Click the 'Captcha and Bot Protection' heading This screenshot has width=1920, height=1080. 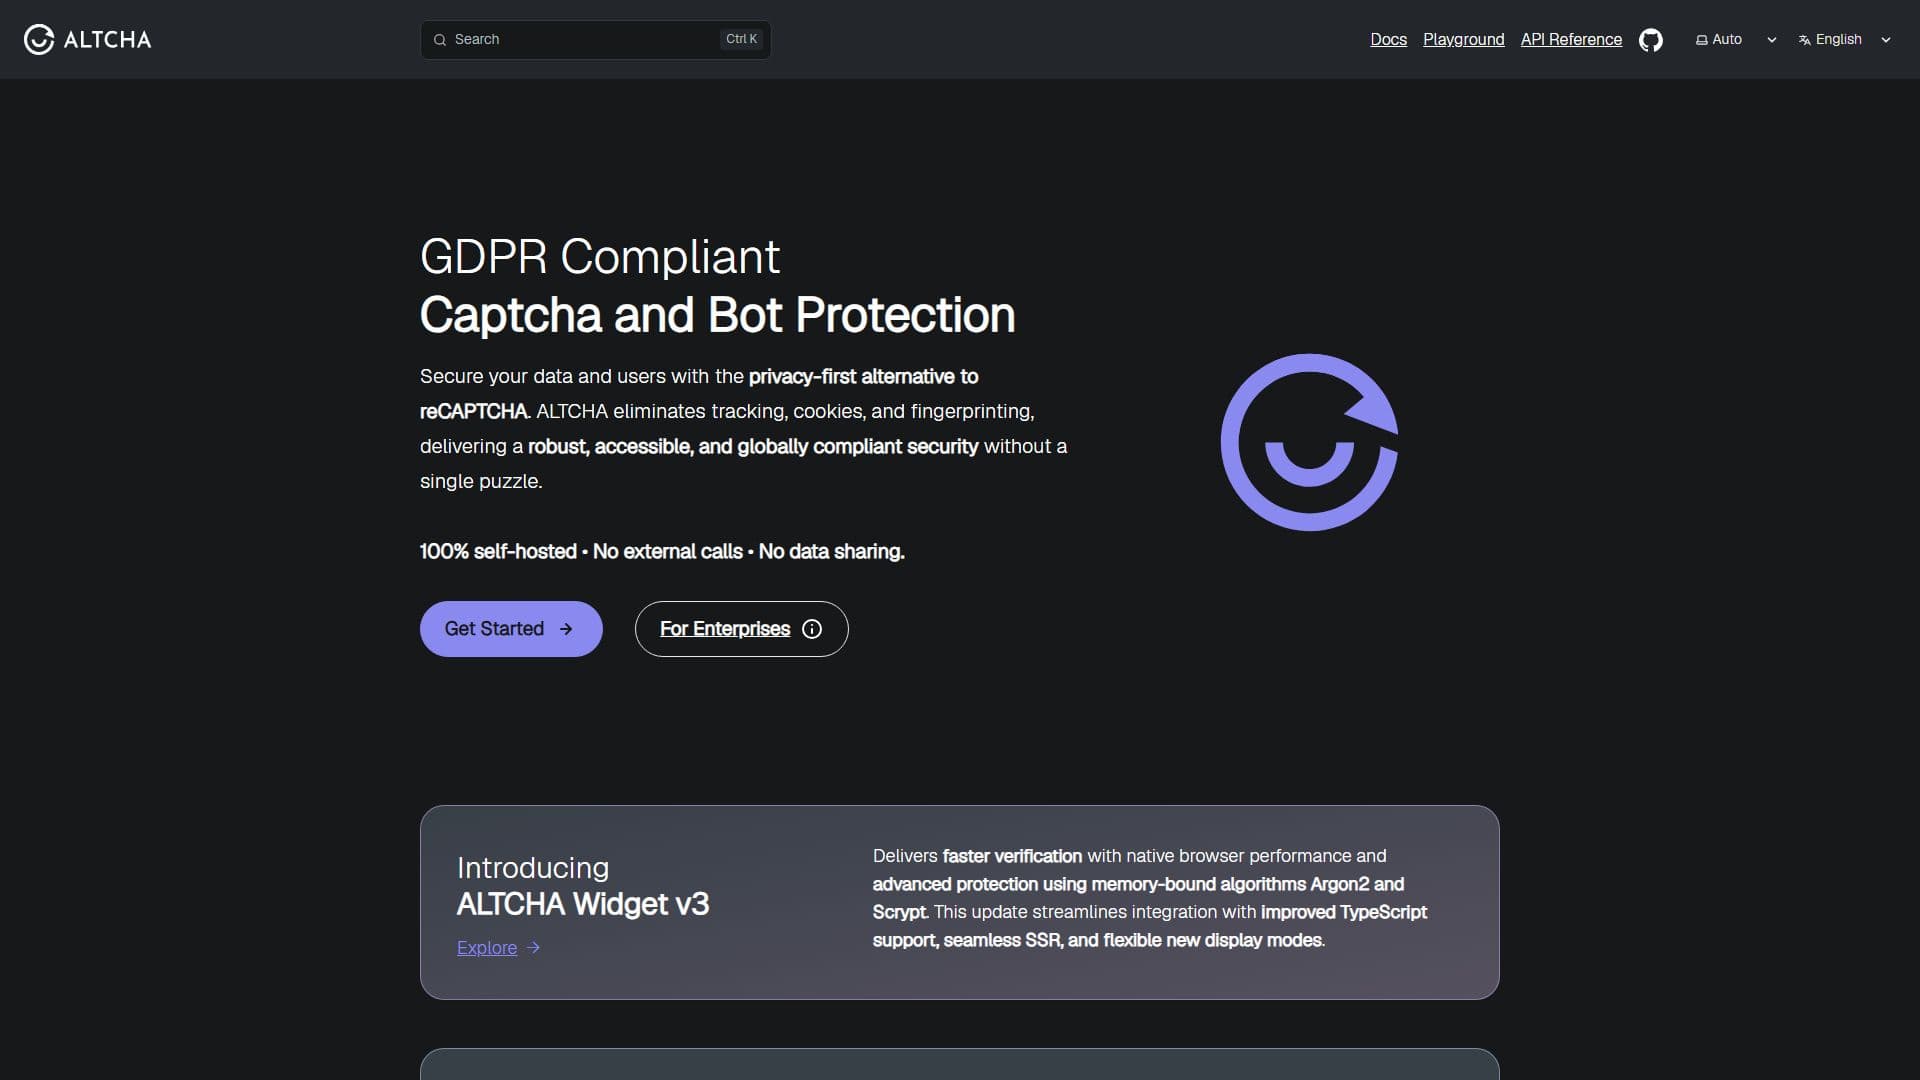(x=717, y=315)
